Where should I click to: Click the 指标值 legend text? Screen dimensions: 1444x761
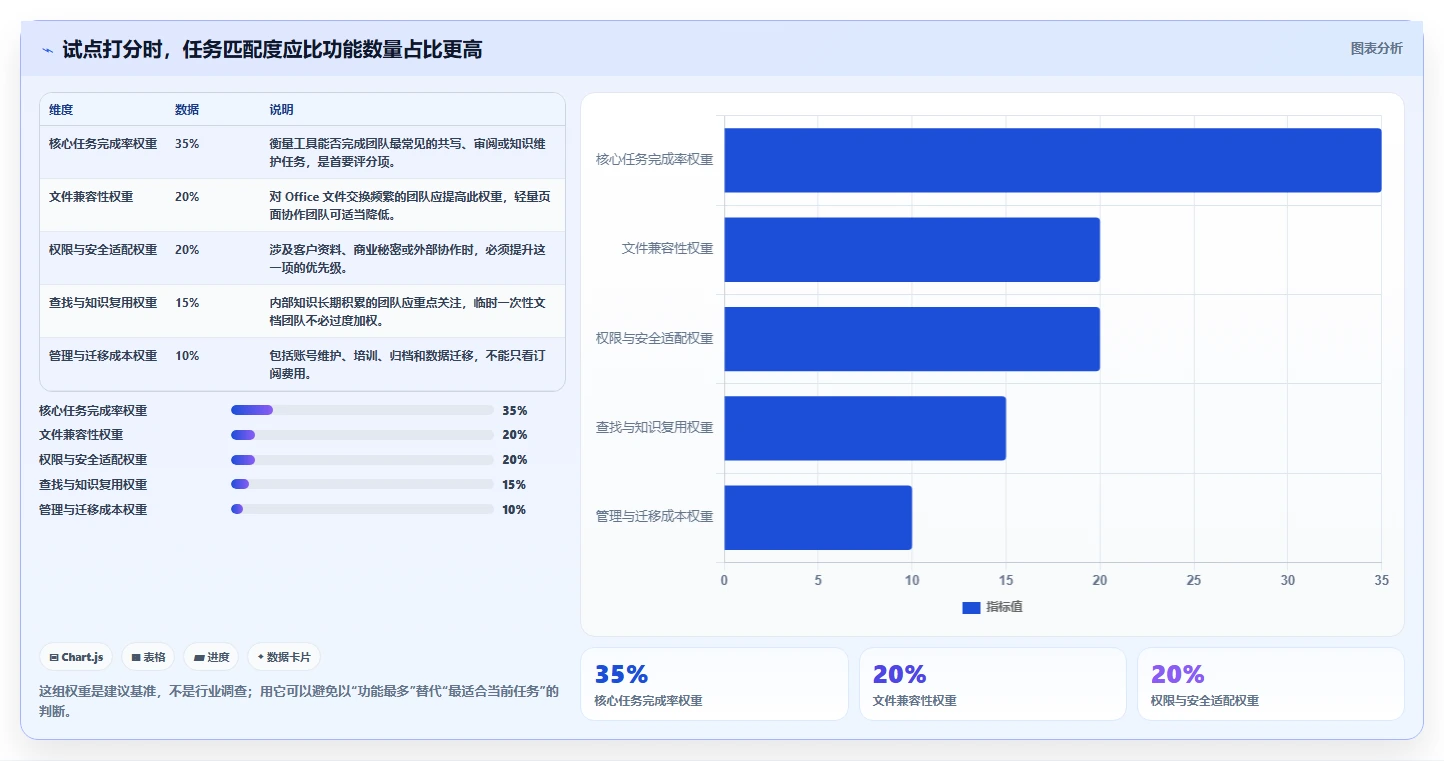click(1004, 607)
